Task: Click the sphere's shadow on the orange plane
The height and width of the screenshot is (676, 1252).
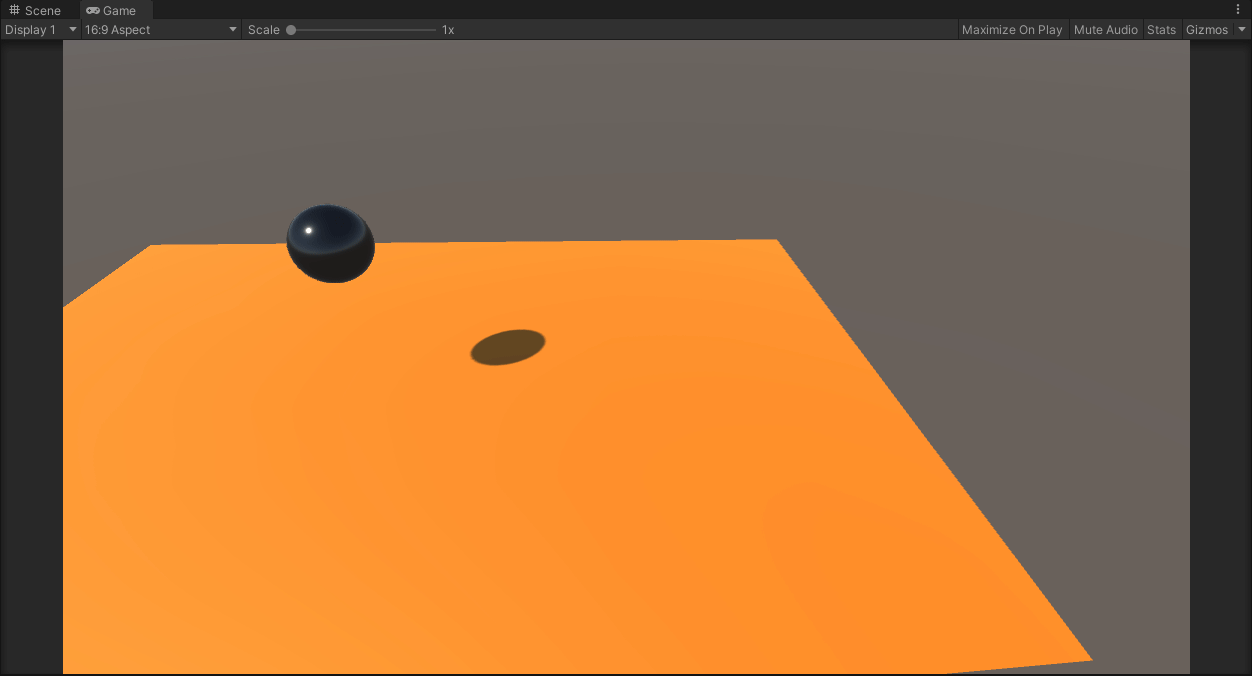Action: pos(507,345)
